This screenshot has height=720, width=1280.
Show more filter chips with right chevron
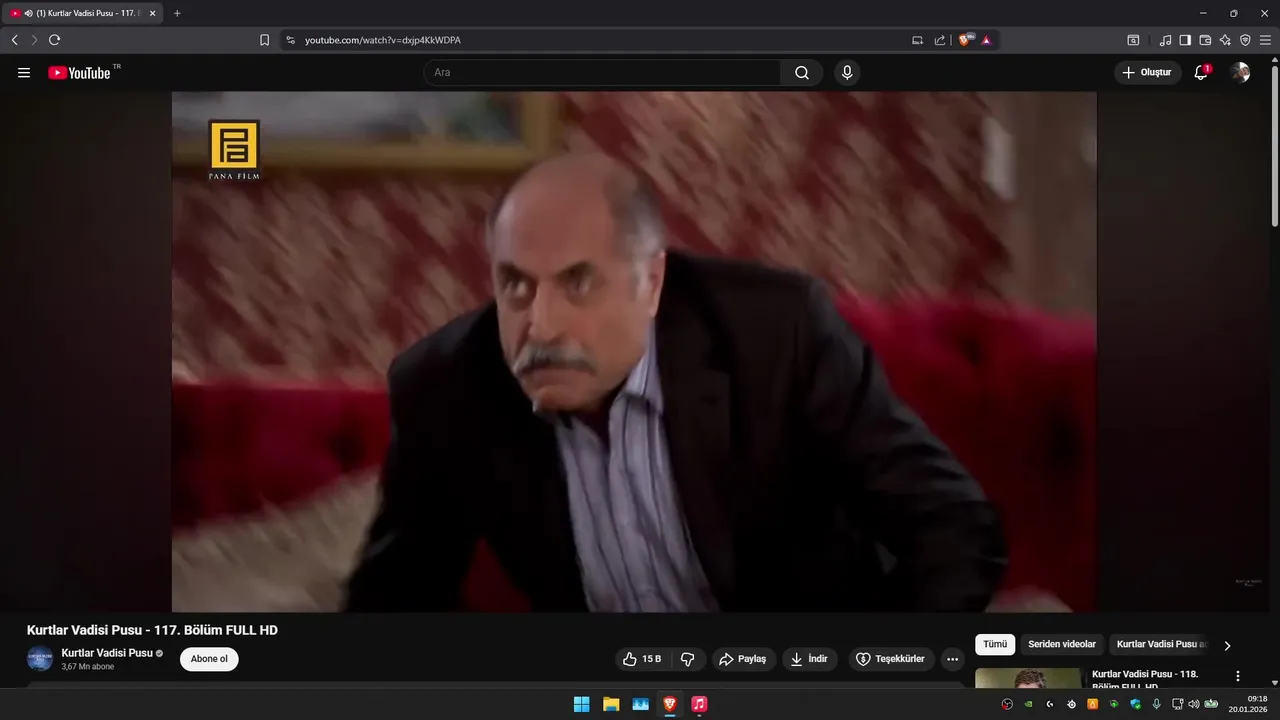[1227, 646]
